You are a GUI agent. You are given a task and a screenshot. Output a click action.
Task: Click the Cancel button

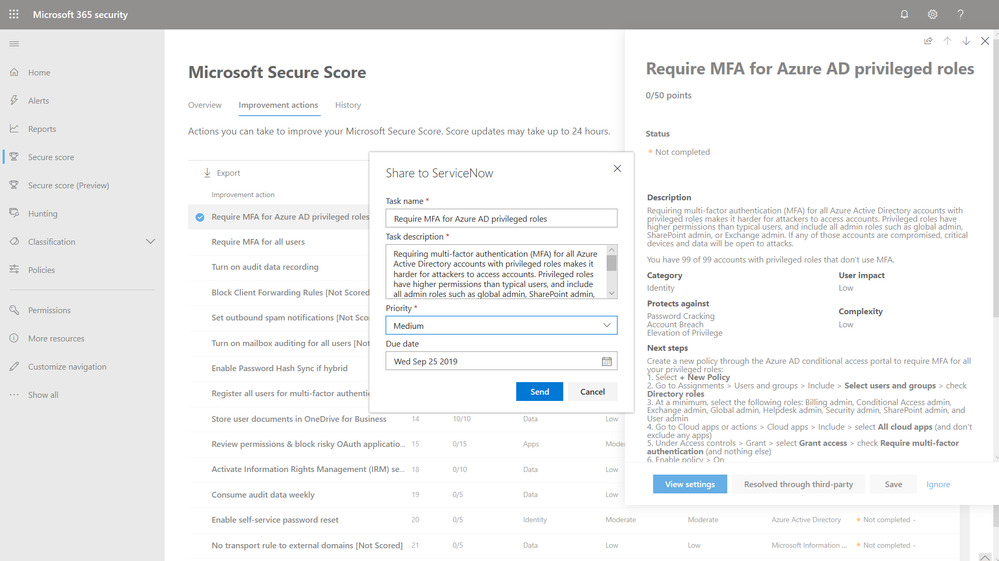coord(593,392)
